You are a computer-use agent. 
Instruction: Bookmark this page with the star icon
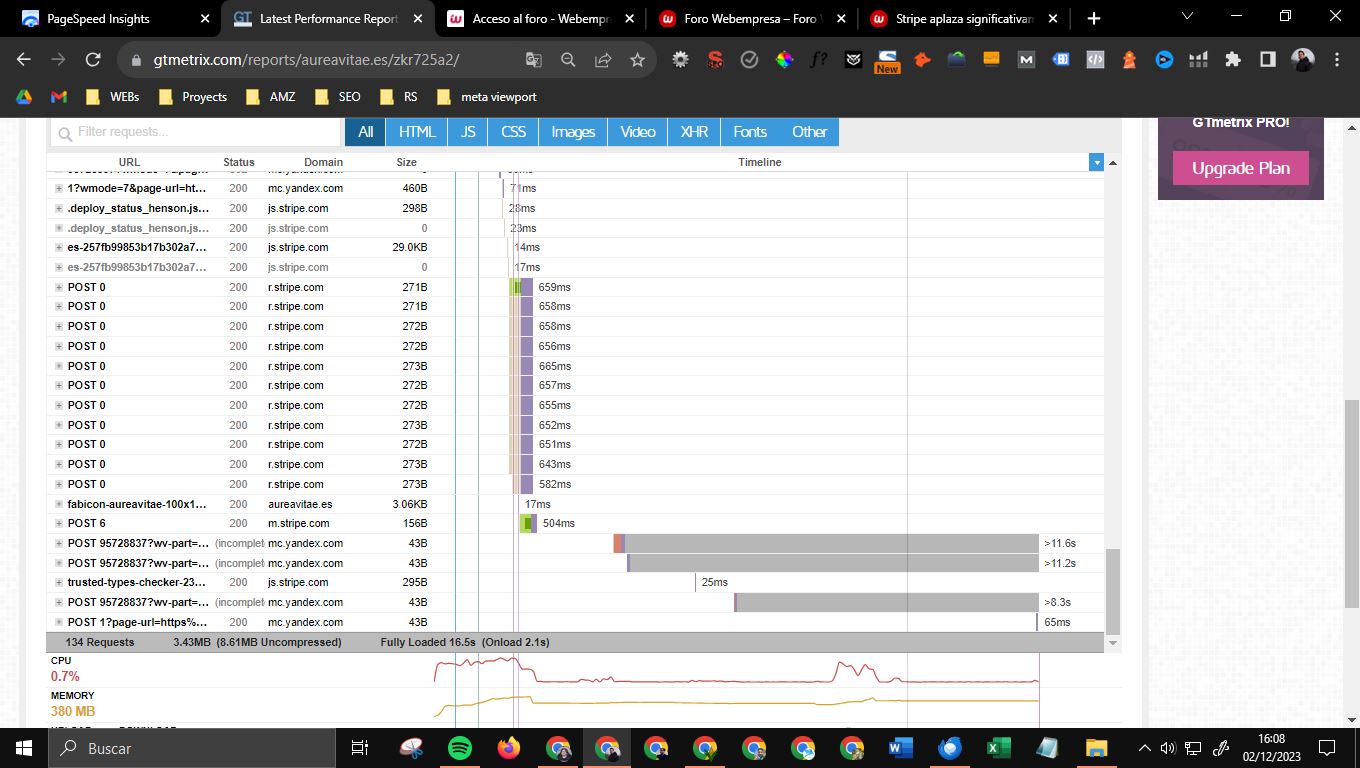tap(637, 60)
